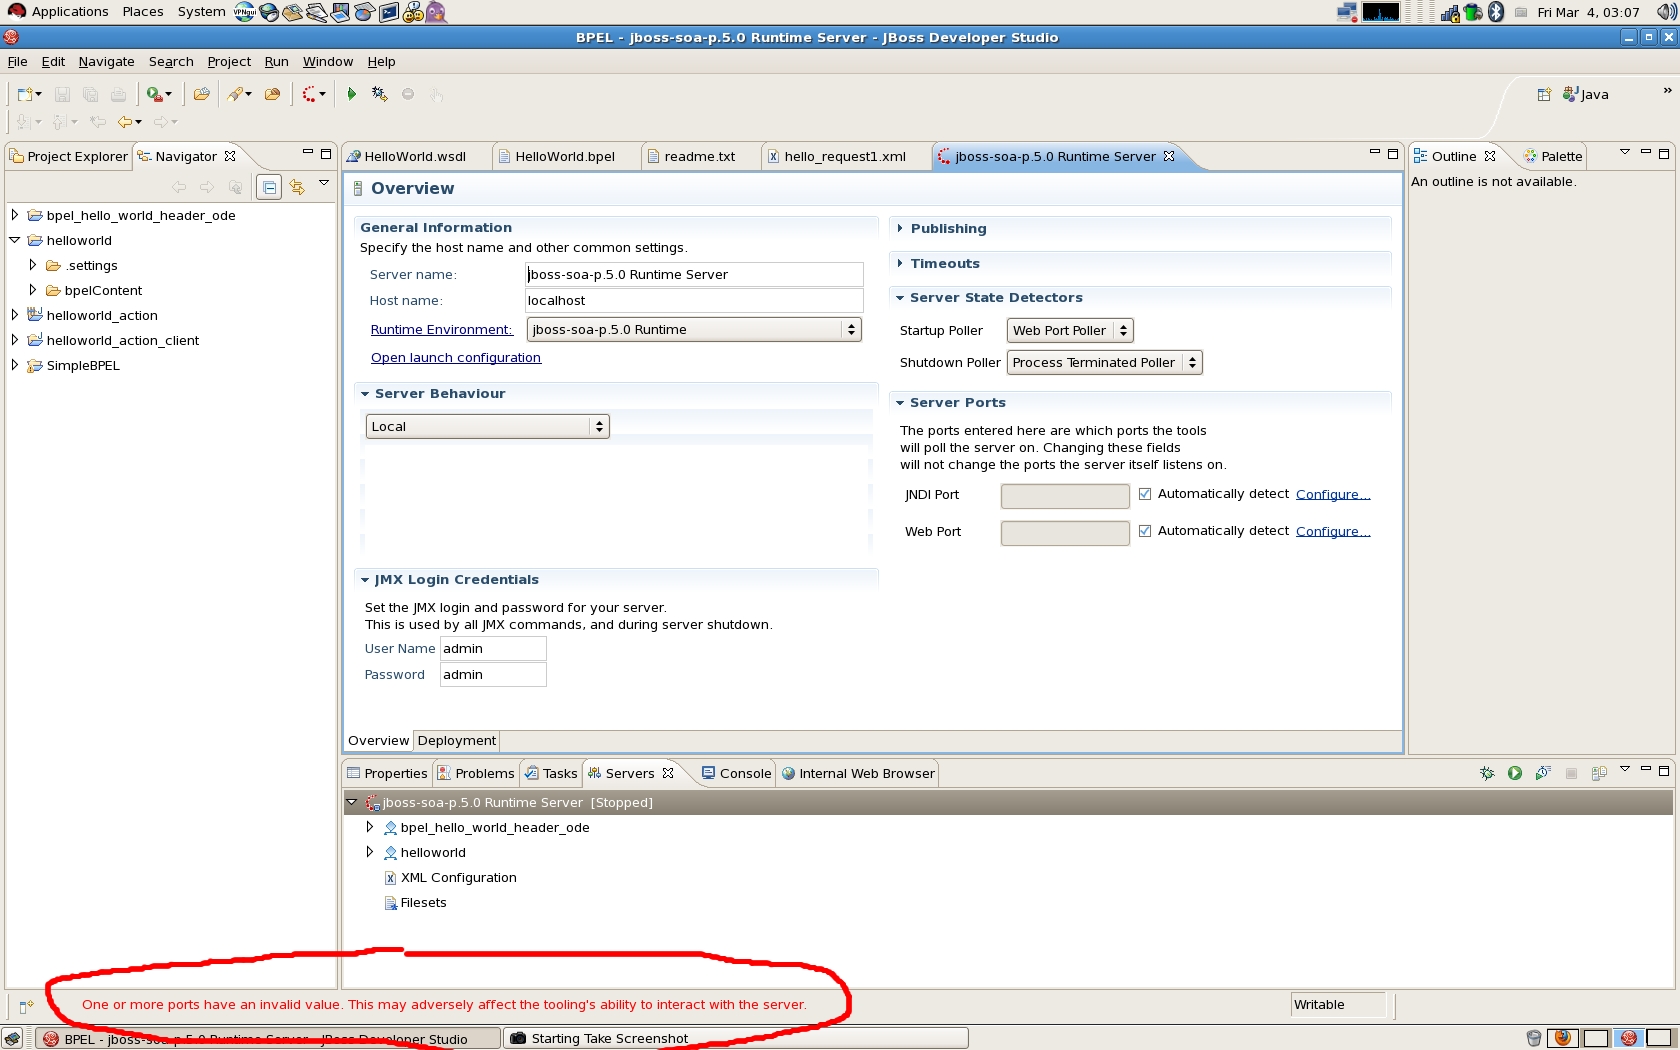1680x1050 pixels.
Task: Open the Project menu
Action: (229, 62)
